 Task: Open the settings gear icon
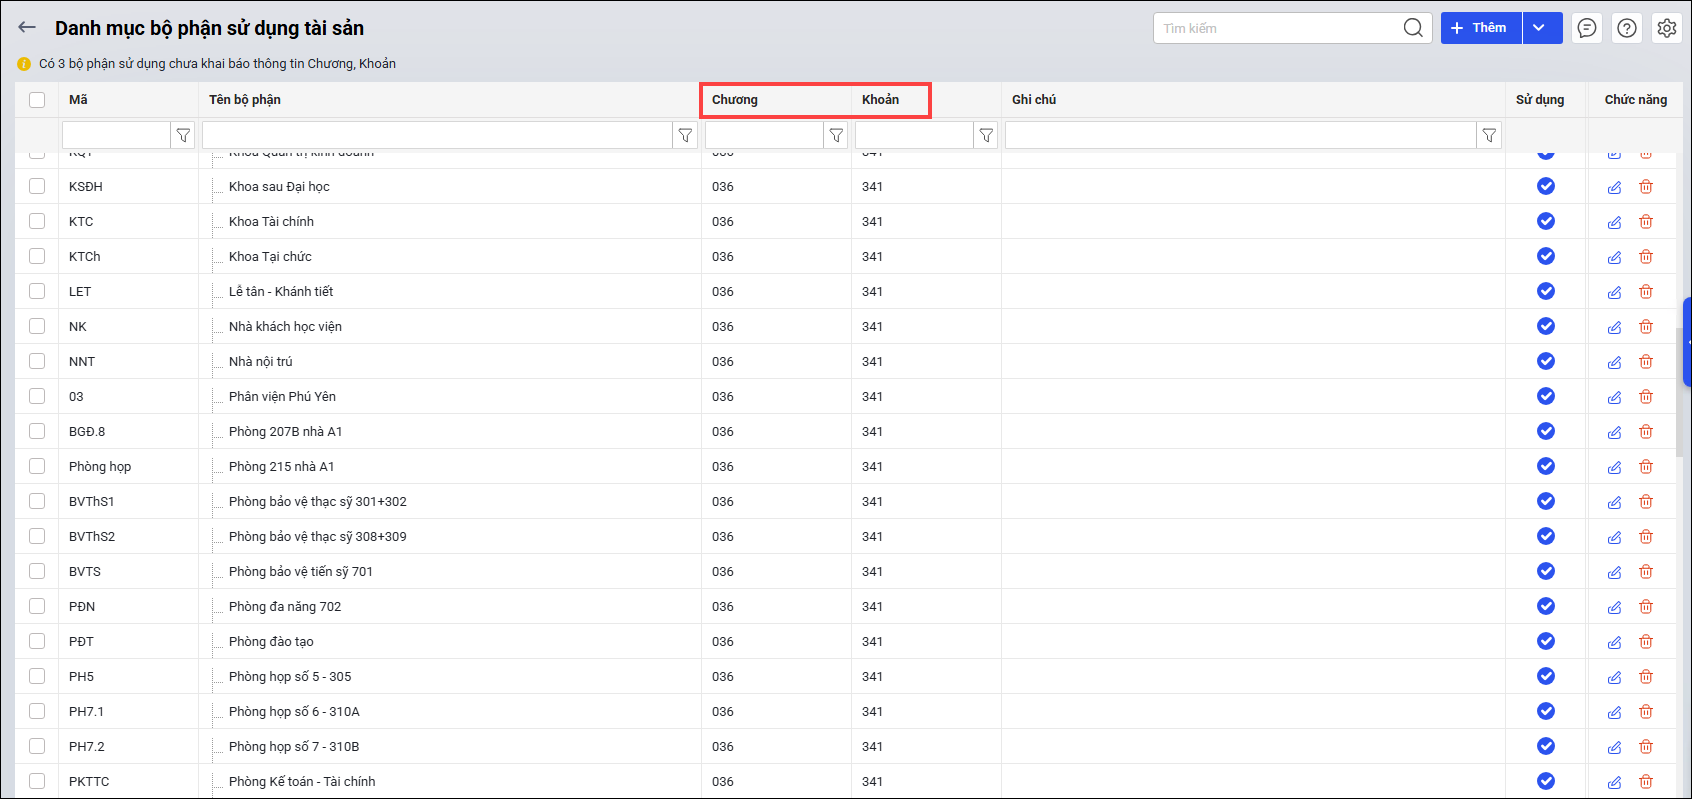coord(1666,28)
